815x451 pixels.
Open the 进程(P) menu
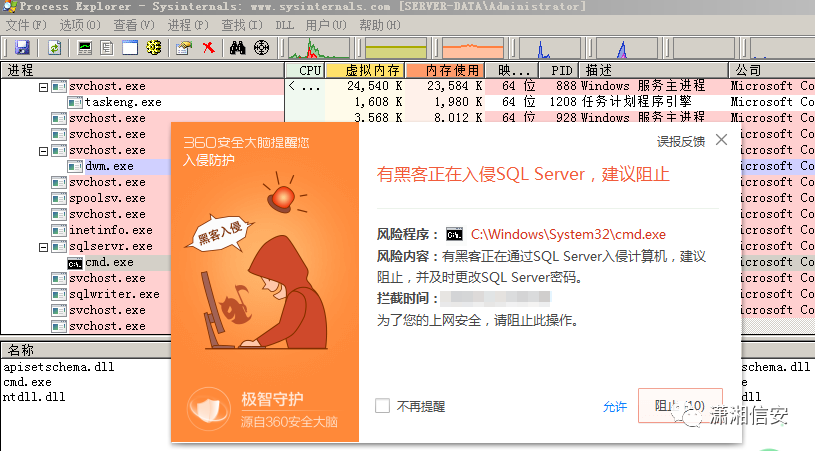(188, 25)
